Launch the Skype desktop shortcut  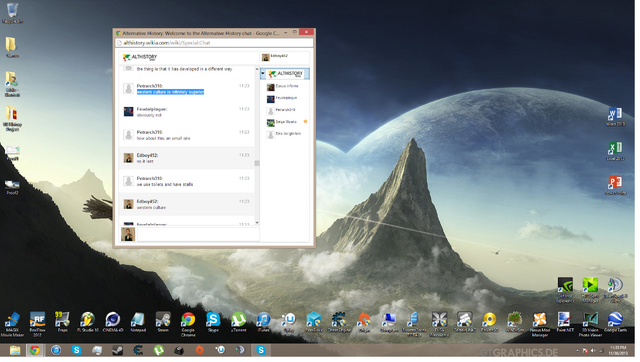(213, 322)
